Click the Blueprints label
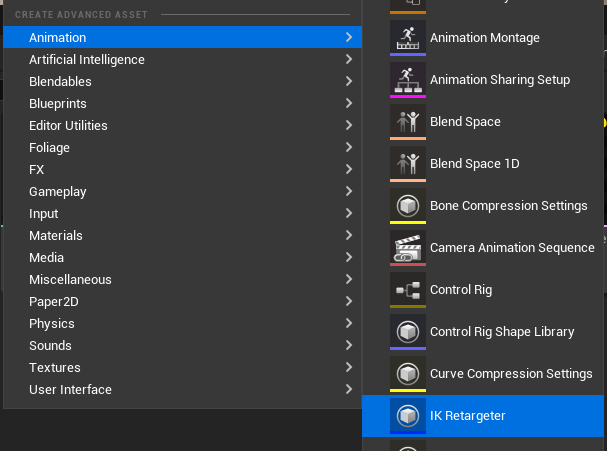607x451 pixels. click(58, 104)
